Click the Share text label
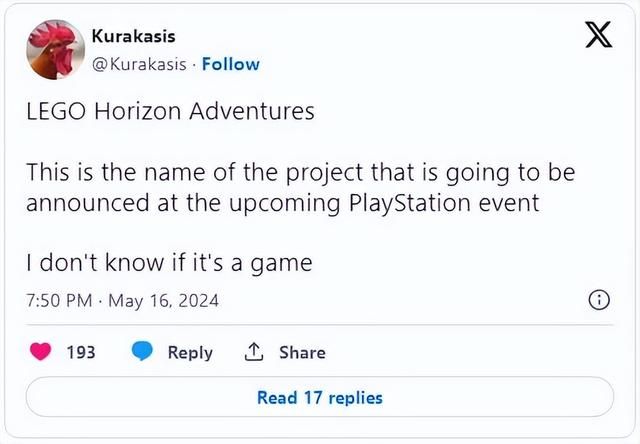This screenshot has height=444, width=640. coord(302,352)
